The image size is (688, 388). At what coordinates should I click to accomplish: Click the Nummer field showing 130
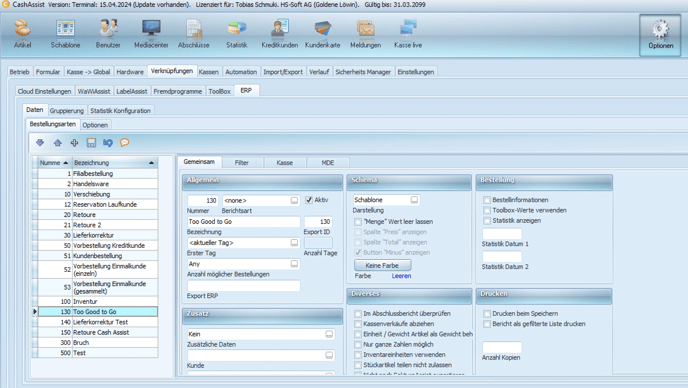tap(203, 200)
